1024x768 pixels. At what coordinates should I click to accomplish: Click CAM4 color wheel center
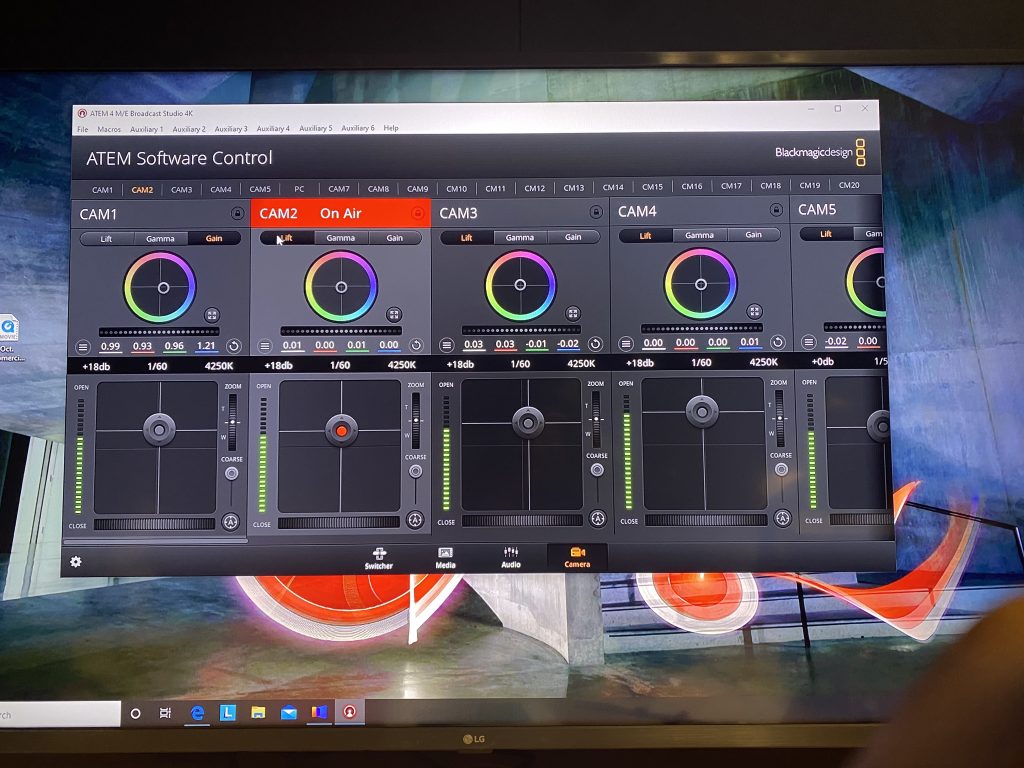tap(700, 283)
